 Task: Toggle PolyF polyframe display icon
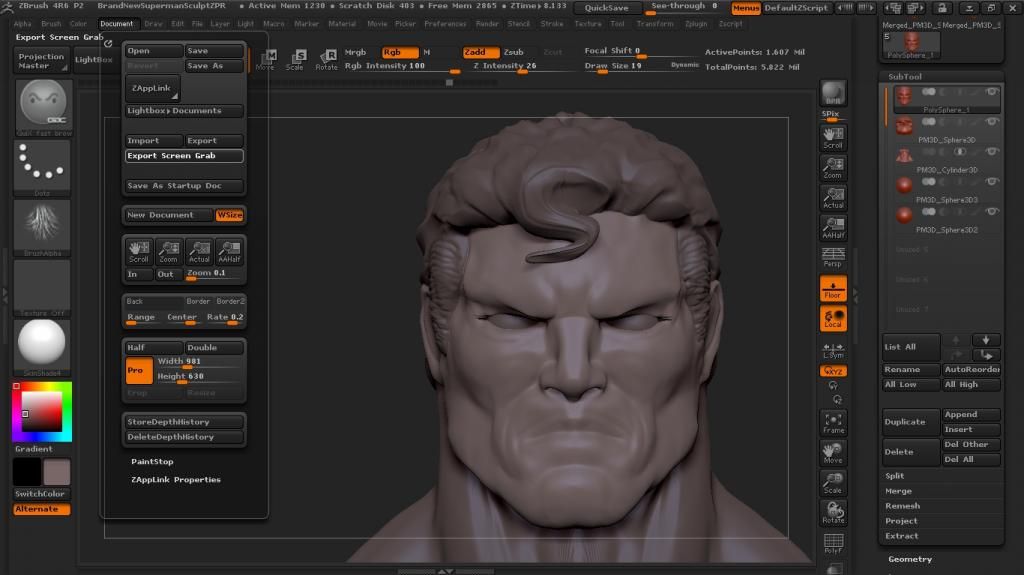(x=833, y=543)
